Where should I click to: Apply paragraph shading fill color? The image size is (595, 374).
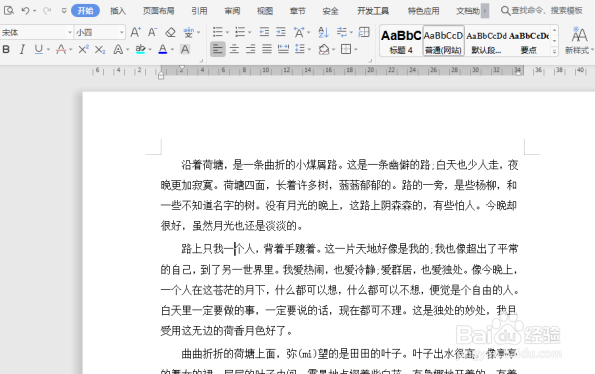pyautogui.click(x=324, y=49)
